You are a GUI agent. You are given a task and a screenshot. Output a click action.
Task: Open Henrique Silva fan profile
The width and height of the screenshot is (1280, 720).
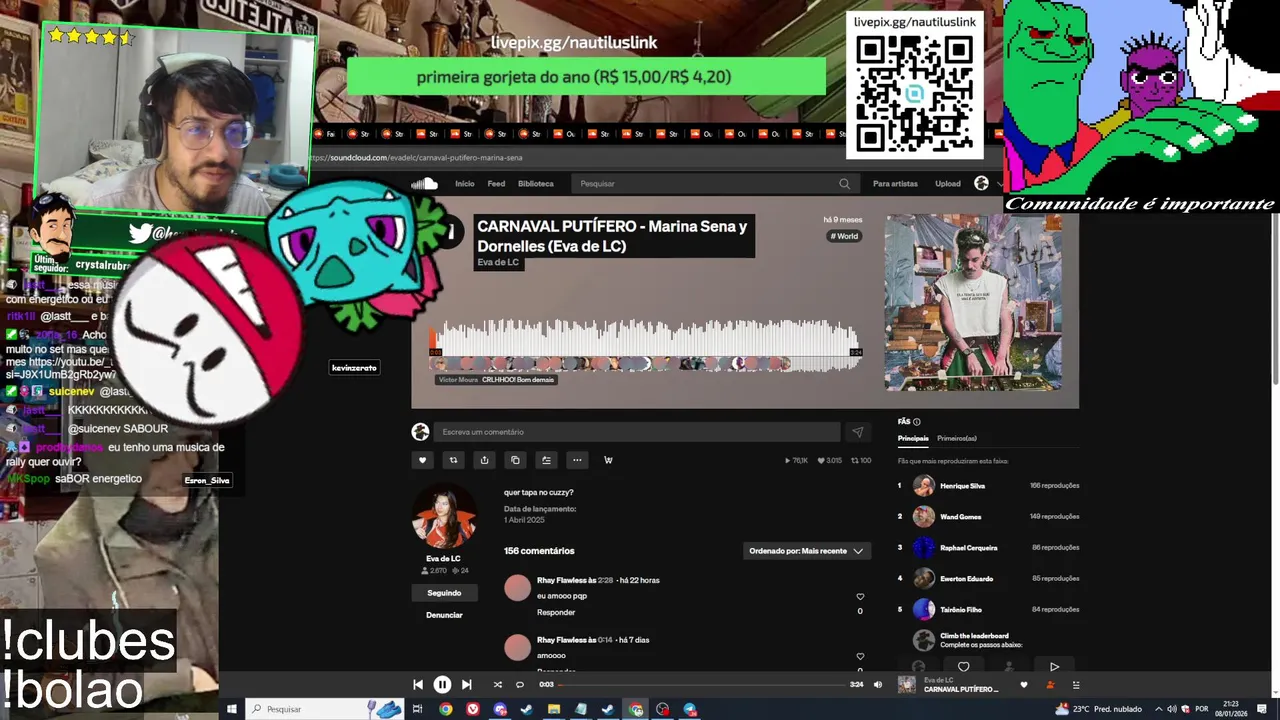point(962,486)
